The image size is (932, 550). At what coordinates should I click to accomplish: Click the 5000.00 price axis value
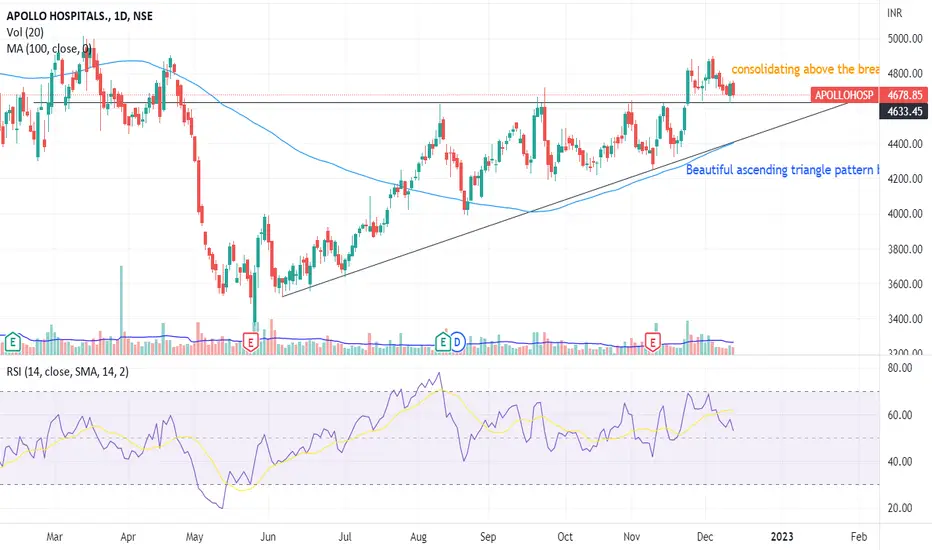tap(905, 39)
